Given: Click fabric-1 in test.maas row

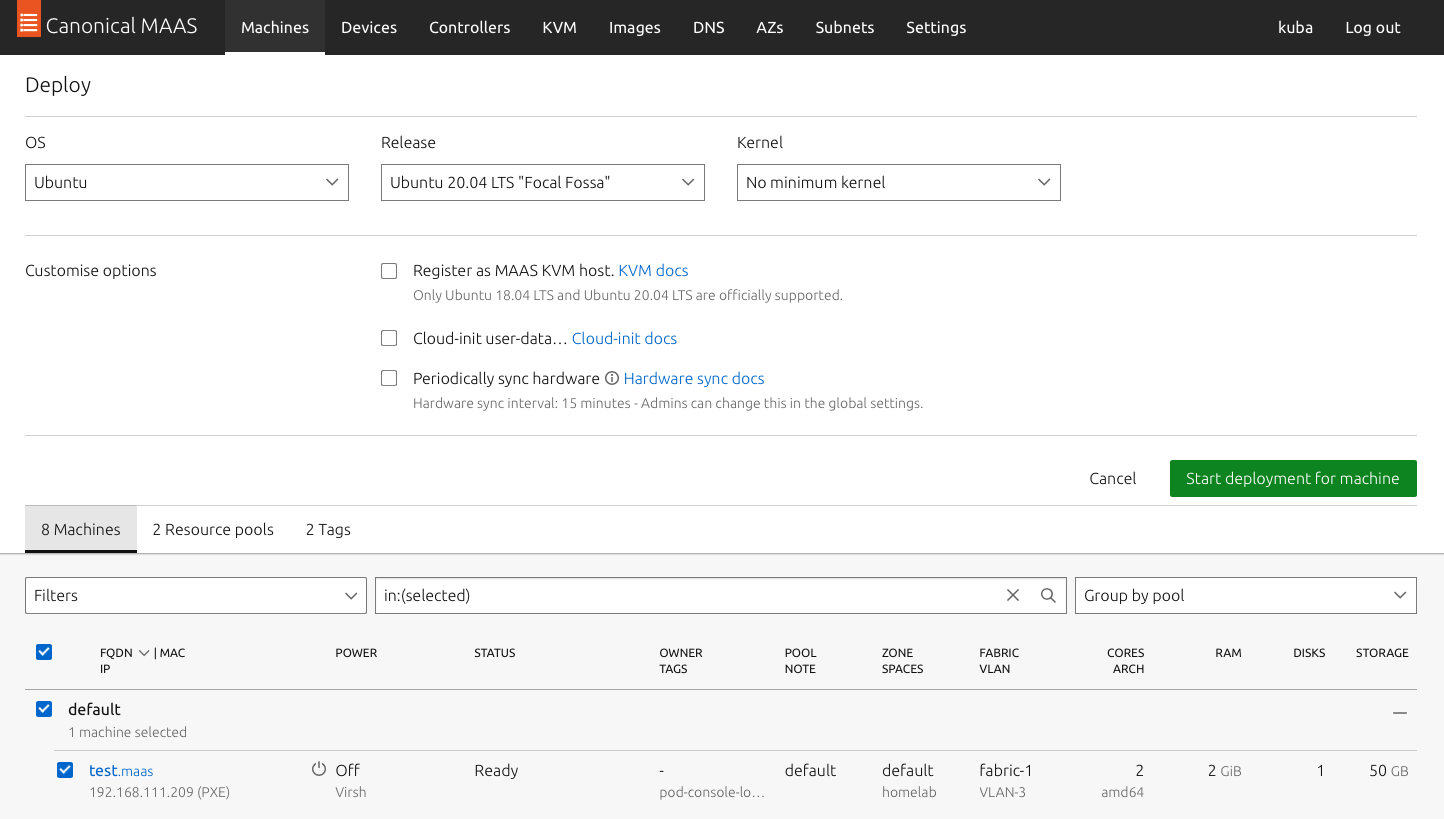Looking at the screenshot, I should click(x=1006, y=770).
